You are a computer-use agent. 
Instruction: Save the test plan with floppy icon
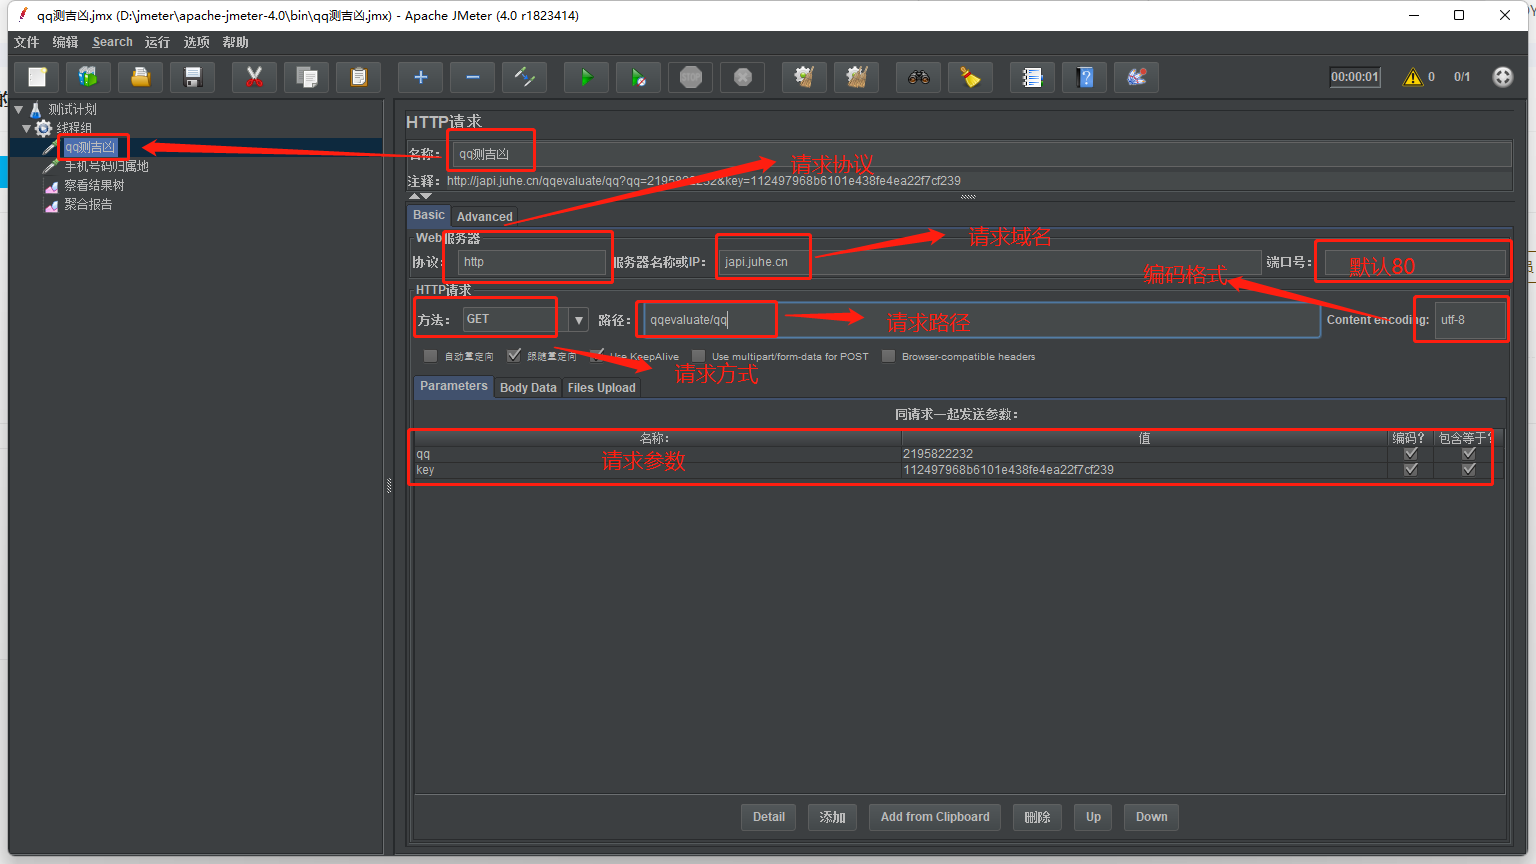[x=193, y=77]
